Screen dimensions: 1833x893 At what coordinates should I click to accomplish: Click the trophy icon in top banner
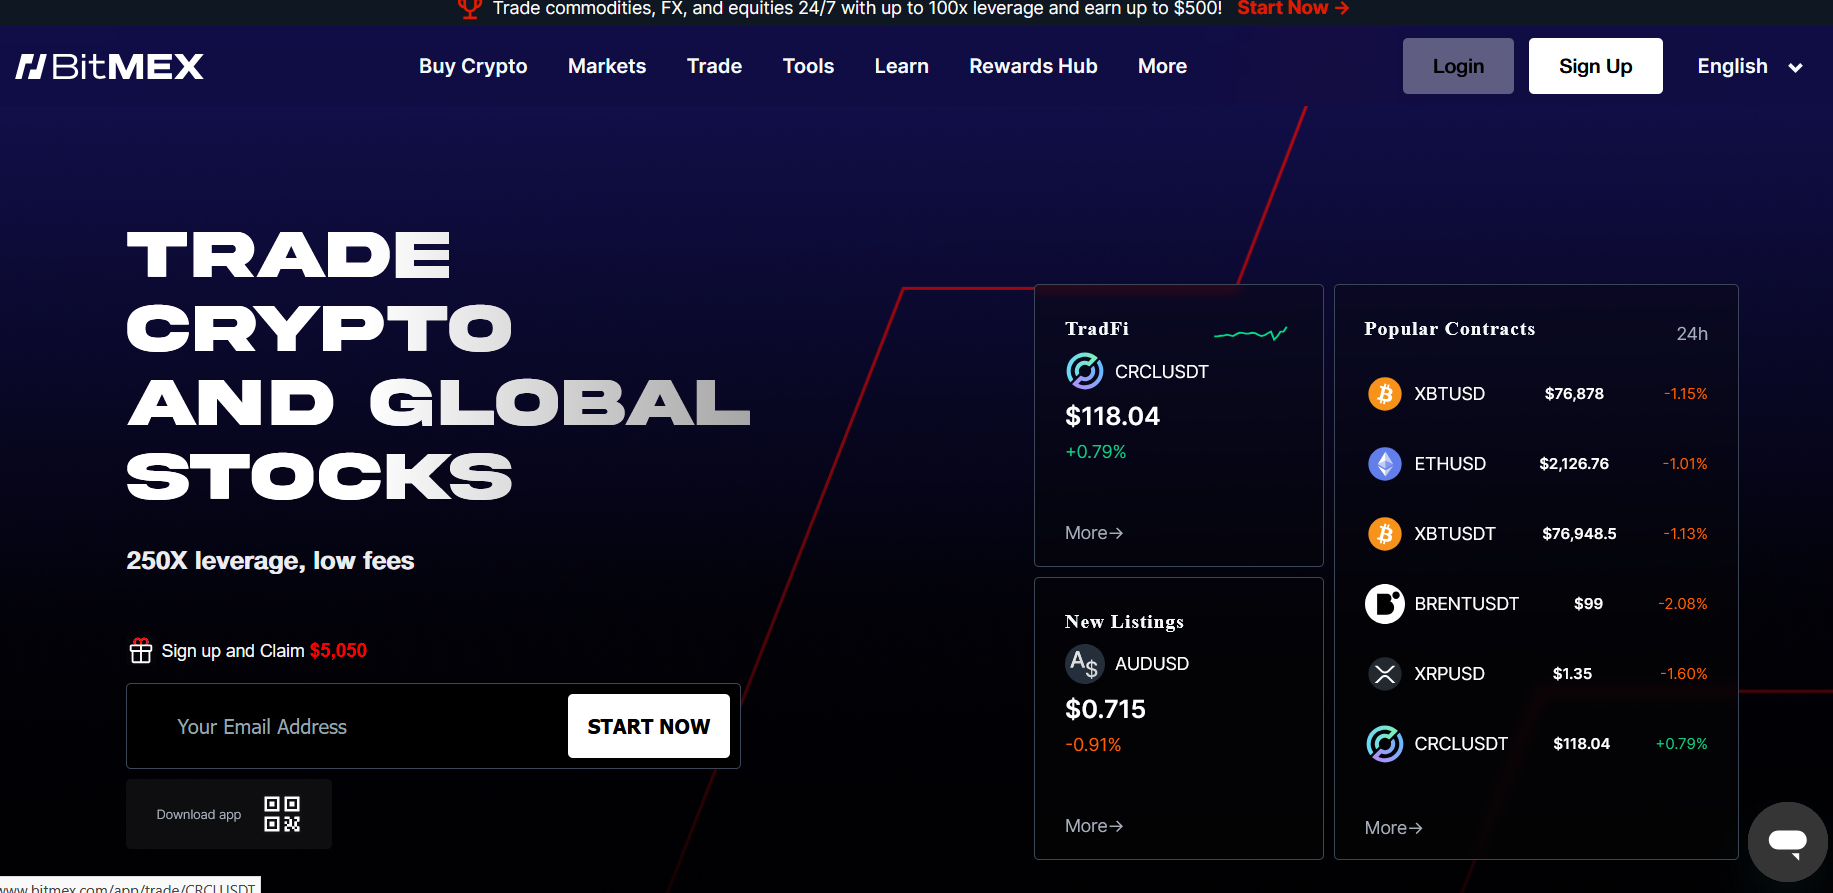[469, 8]
